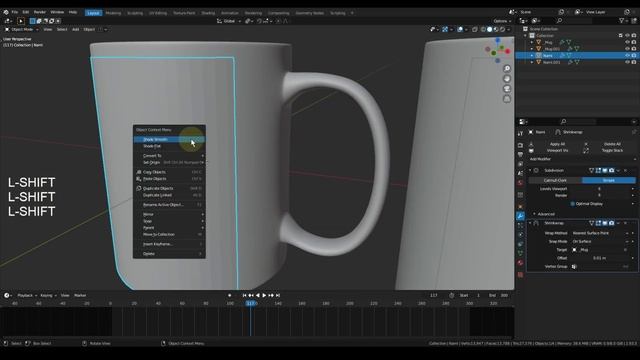
Task: Click the Shrinkwrap Target _Mug field
Action: click(600, 250)
